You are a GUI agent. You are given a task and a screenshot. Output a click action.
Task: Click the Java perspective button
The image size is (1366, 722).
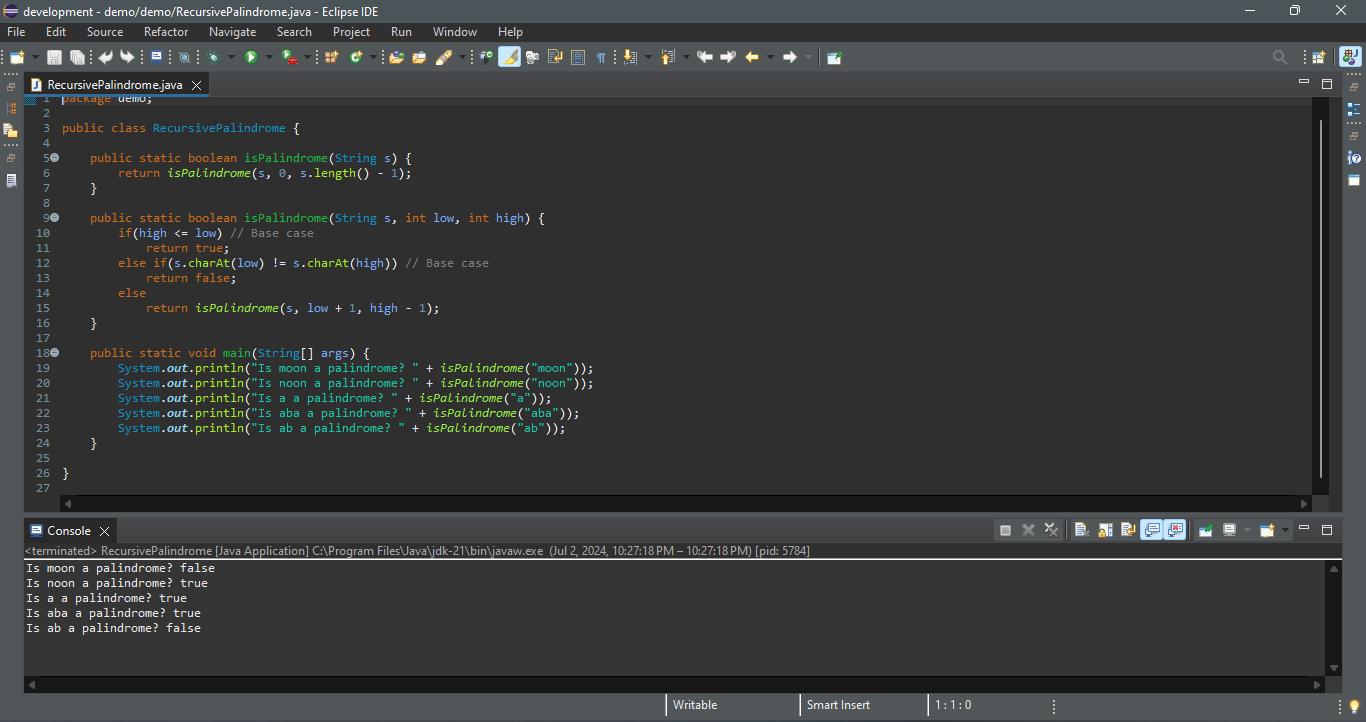pos(1350,57)
